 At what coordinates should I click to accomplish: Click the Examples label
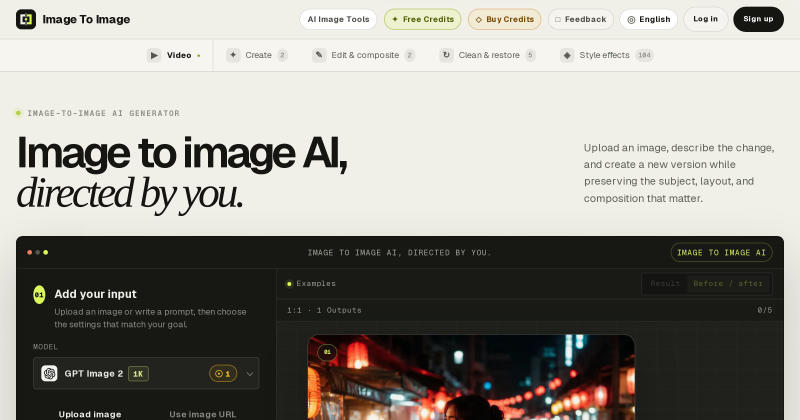[316, 284]
